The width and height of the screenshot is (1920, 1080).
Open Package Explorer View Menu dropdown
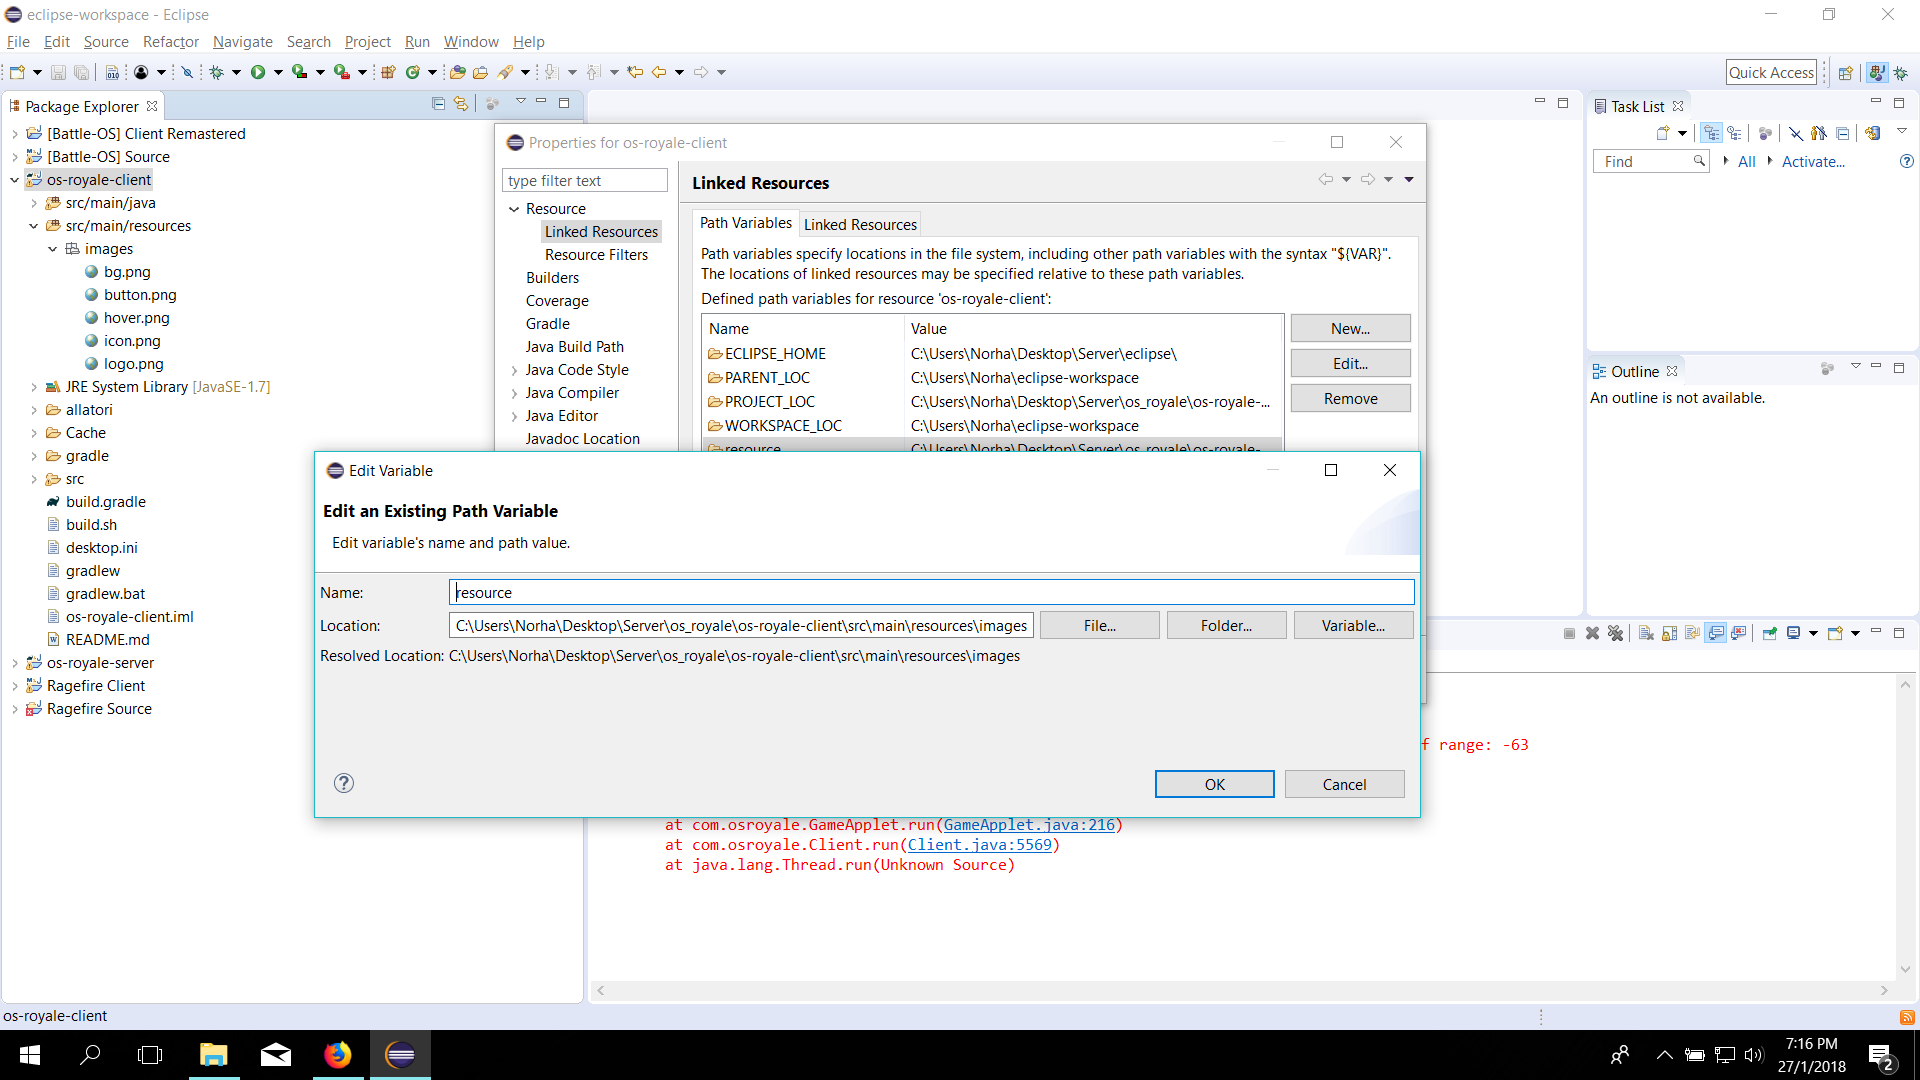[x=520, y=102]
